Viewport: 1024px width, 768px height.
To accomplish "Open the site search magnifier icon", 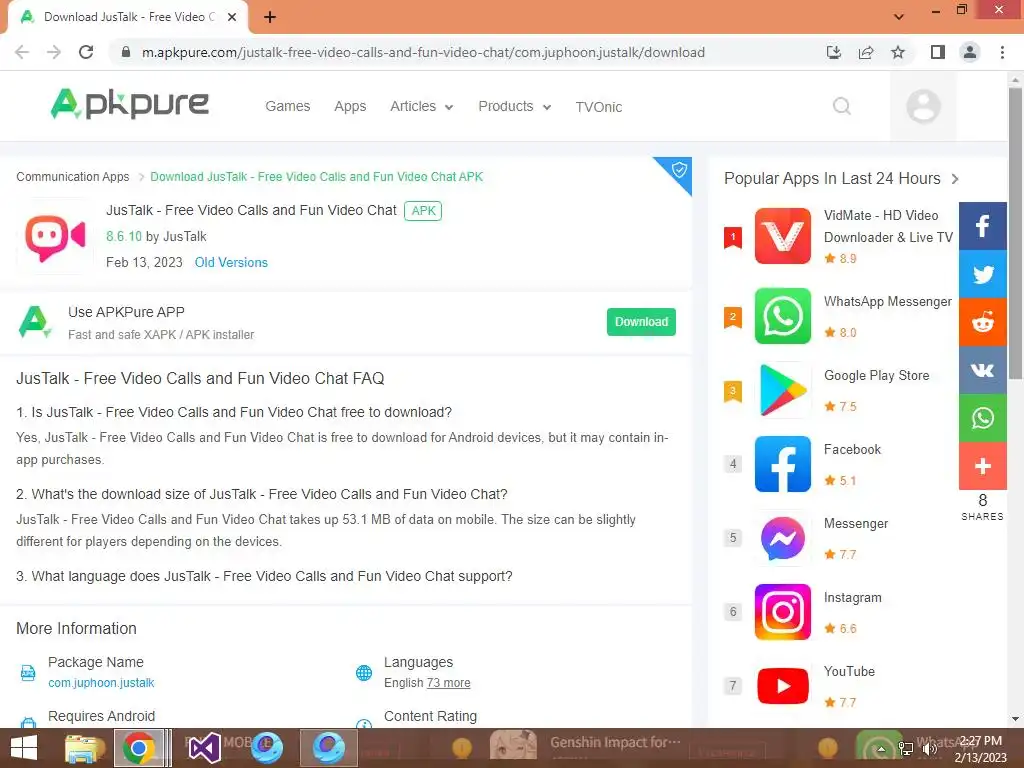I will [x=842, y=106].
